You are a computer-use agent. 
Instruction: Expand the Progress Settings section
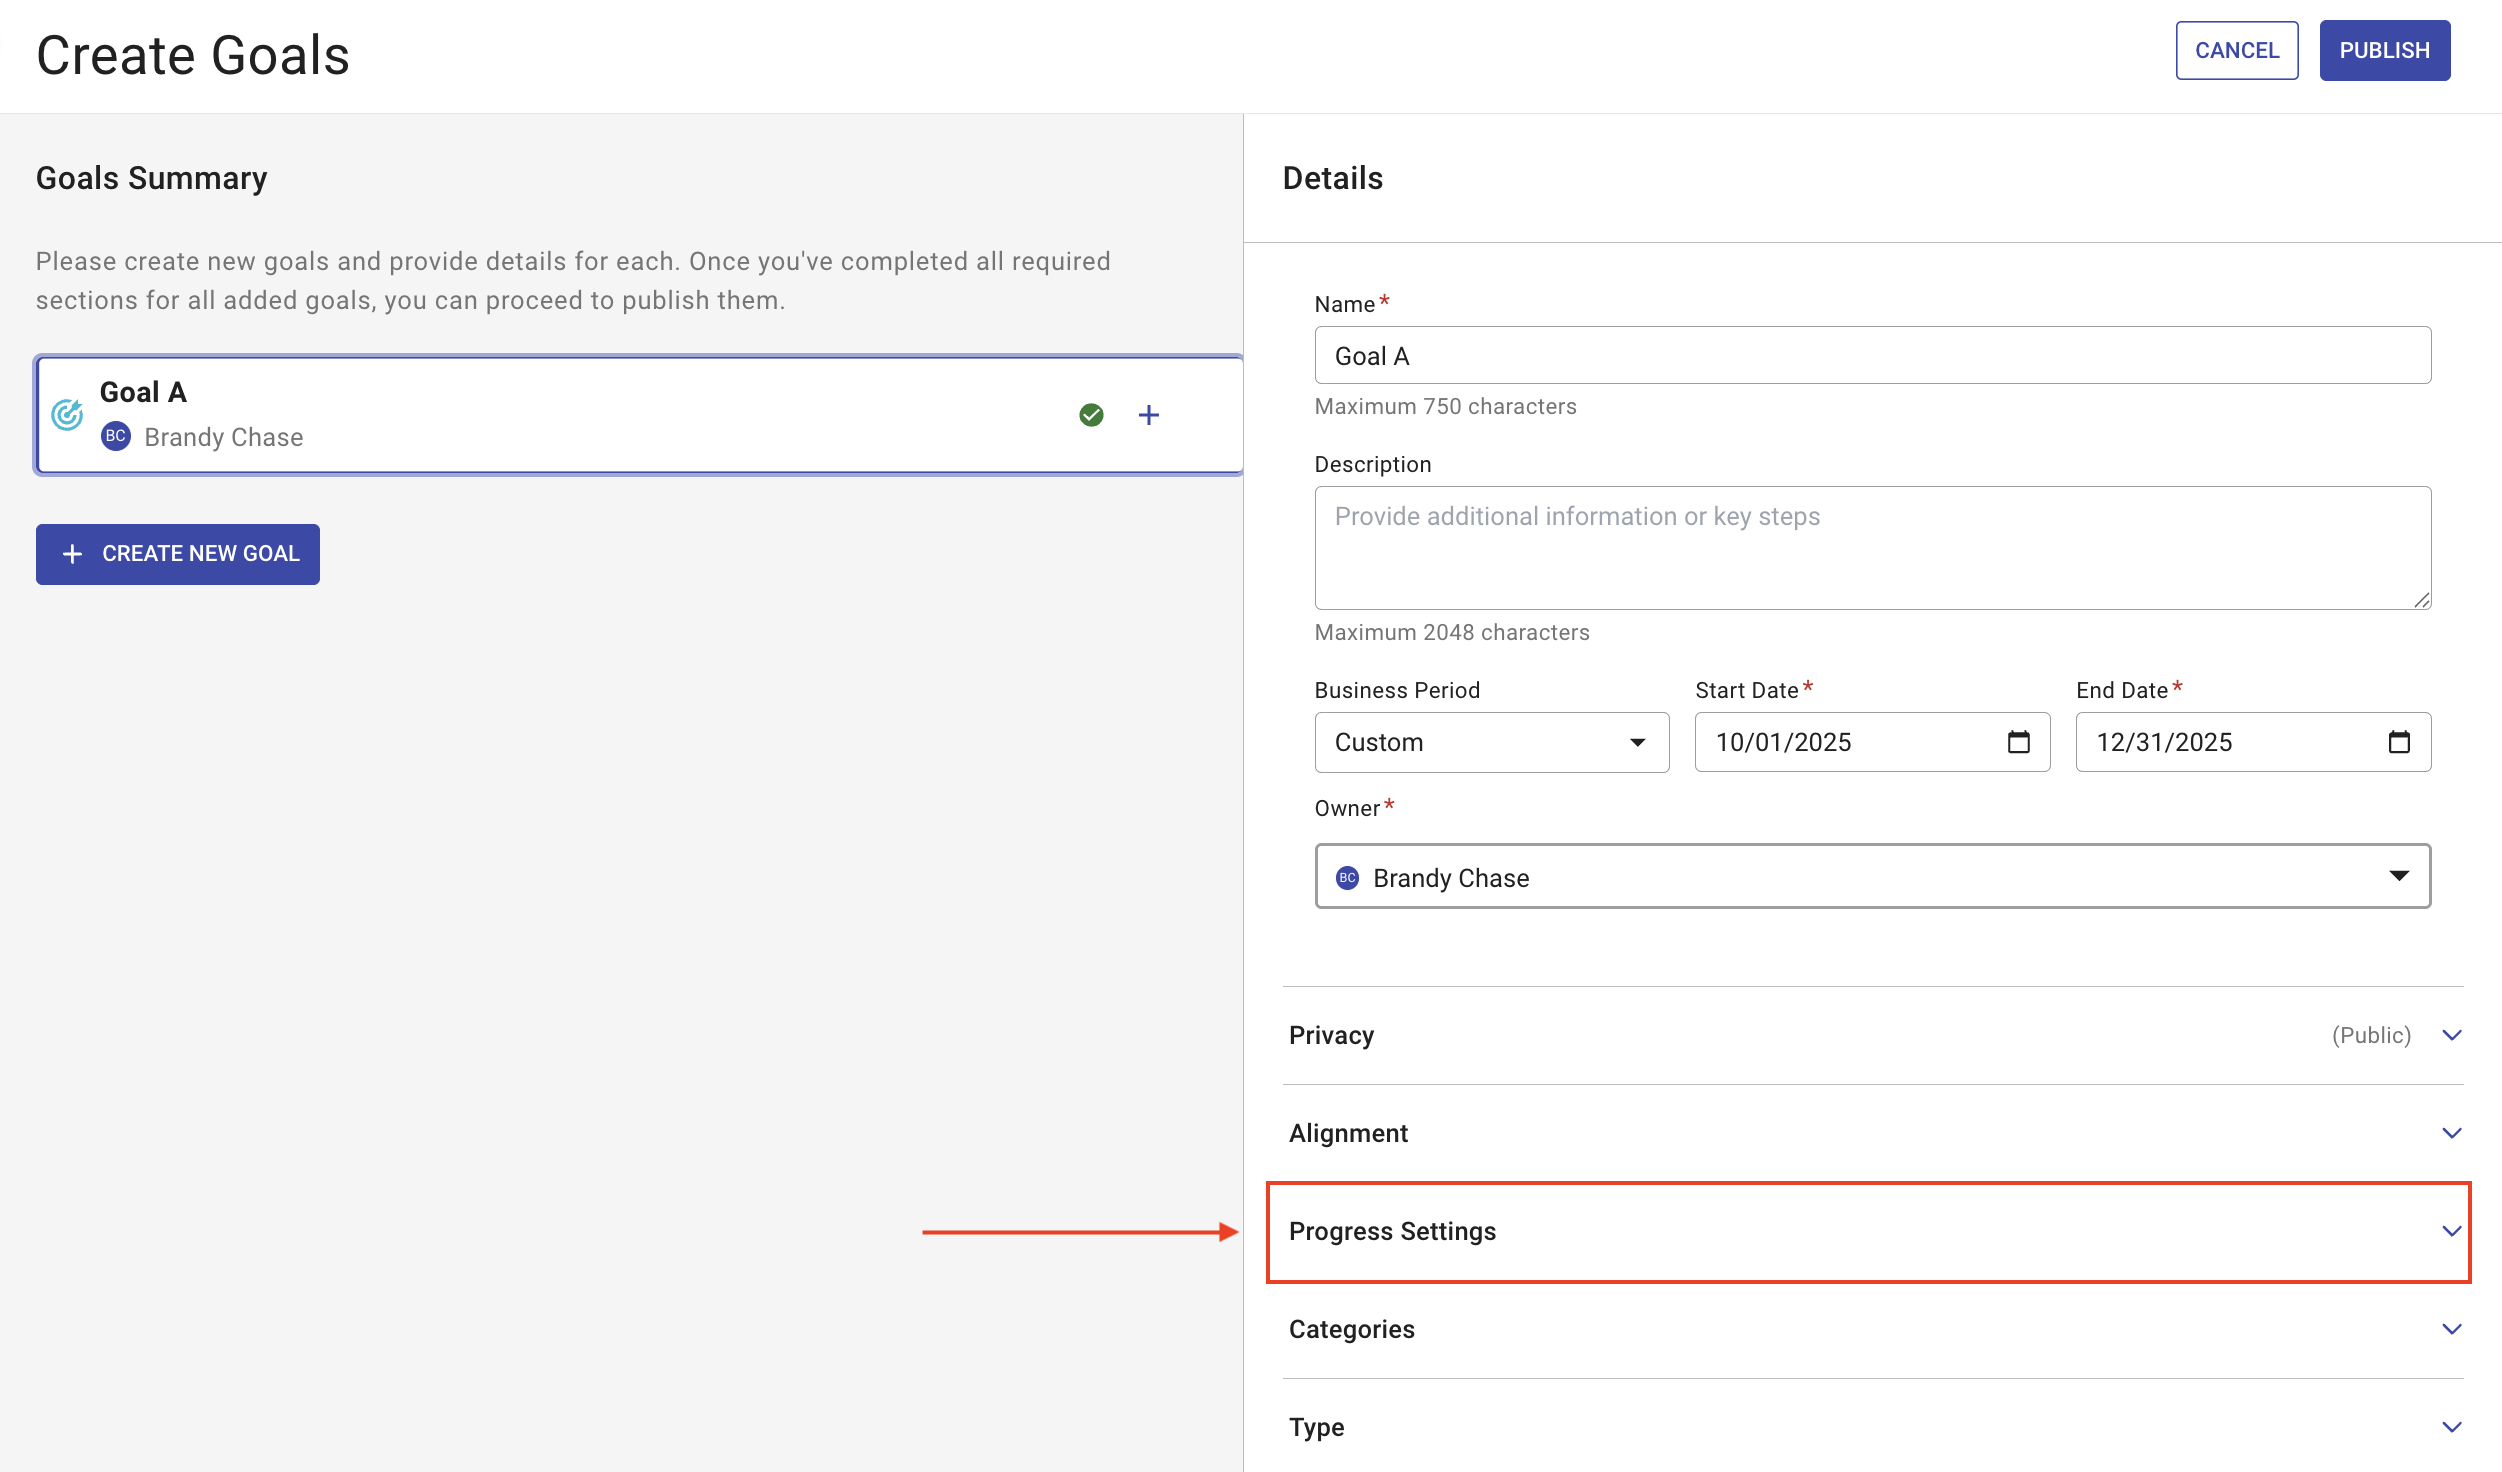pyautogui.click(x=2450, y=1231)
